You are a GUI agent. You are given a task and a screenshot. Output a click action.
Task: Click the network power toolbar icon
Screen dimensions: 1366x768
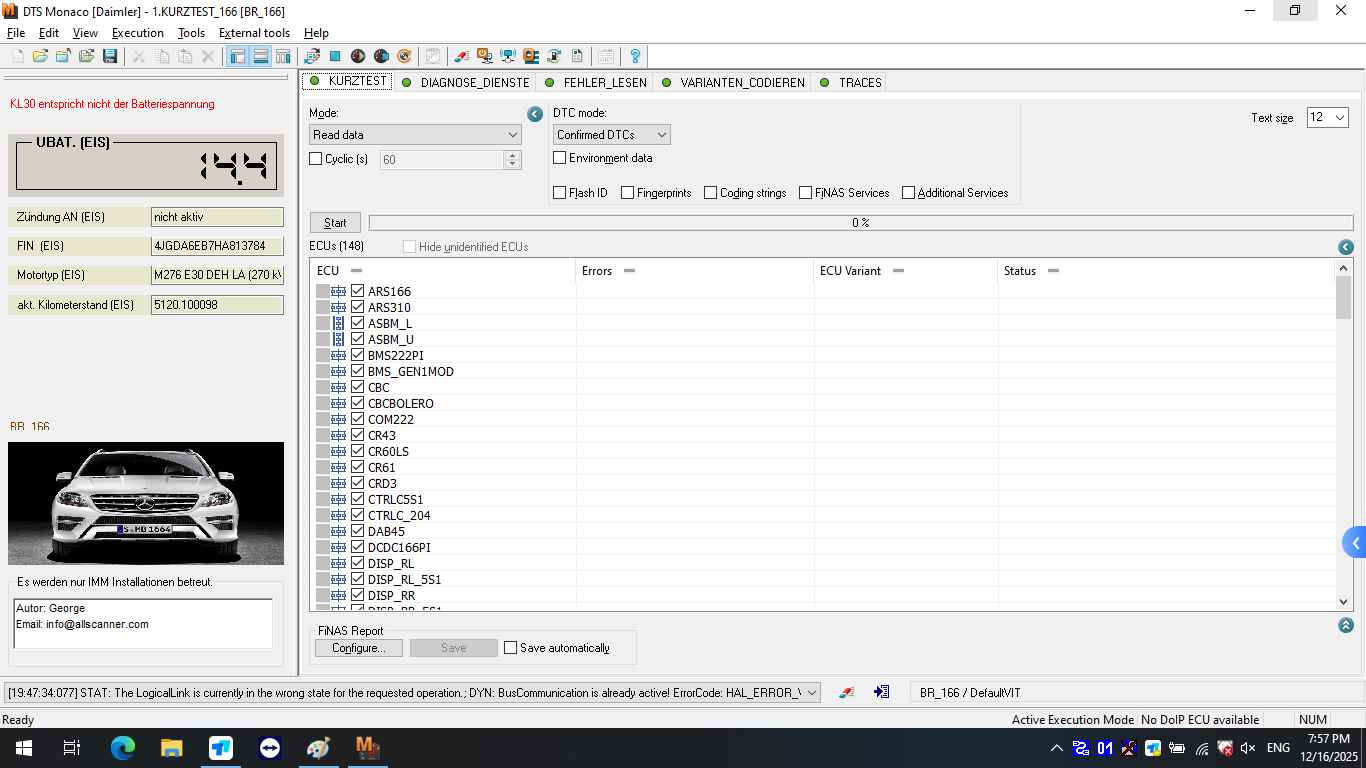(485, 56)
